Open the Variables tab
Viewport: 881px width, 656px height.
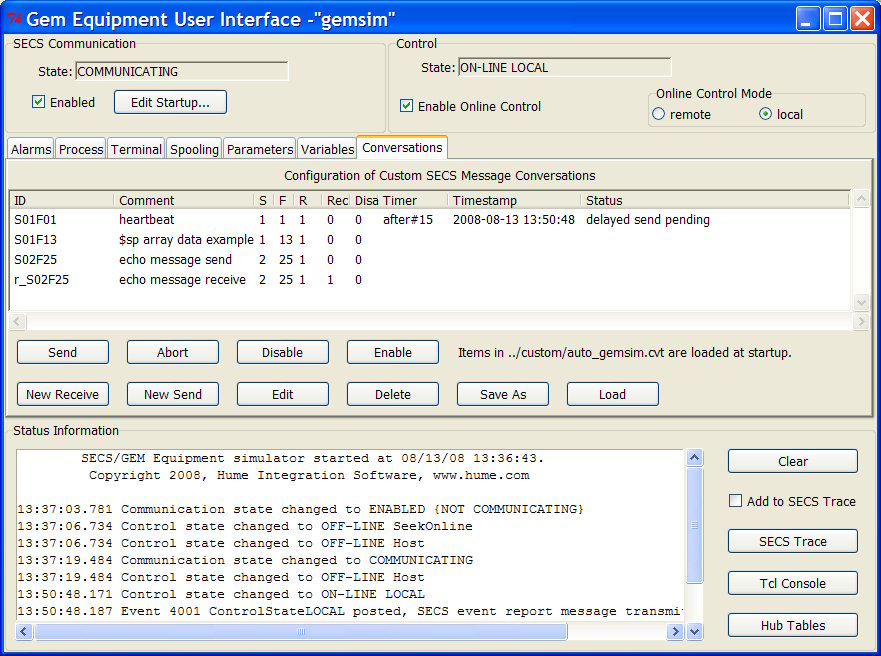[x=327, y=148]
